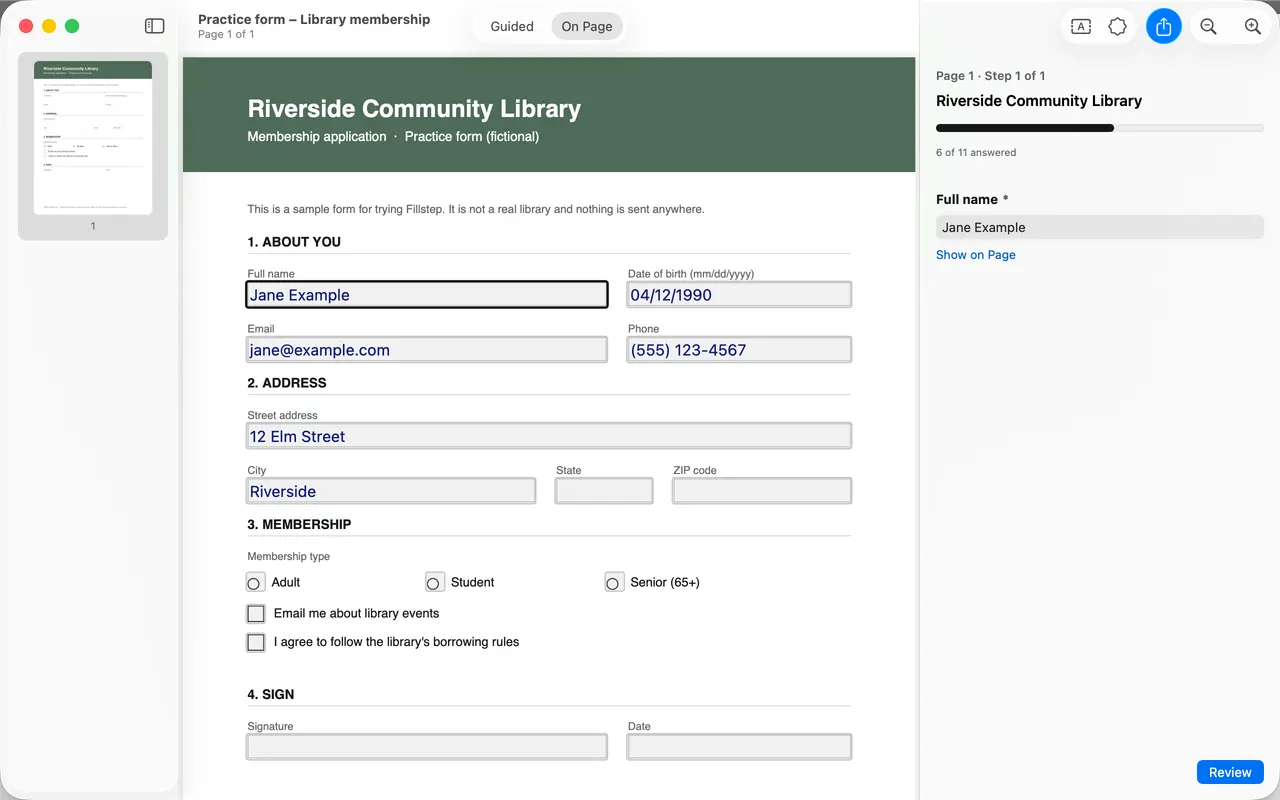Check agree to borrowing rules box
Screen dimensions: 1280x800
pyautogui.click(x=256, y=642)
